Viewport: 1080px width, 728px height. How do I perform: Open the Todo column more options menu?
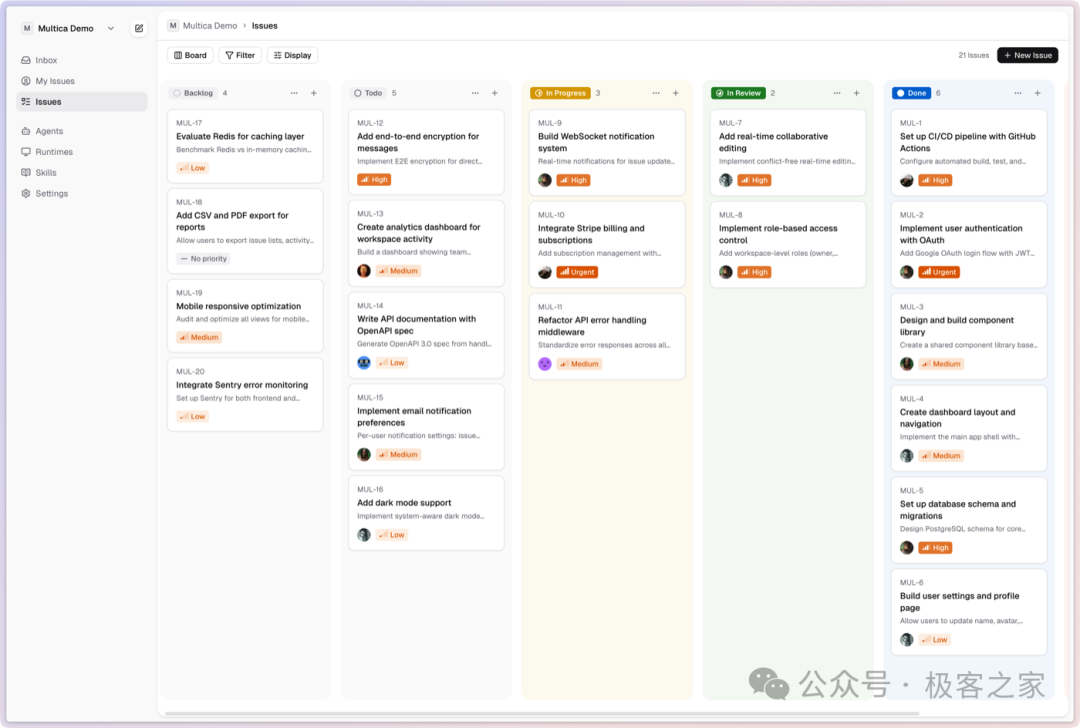475,93
